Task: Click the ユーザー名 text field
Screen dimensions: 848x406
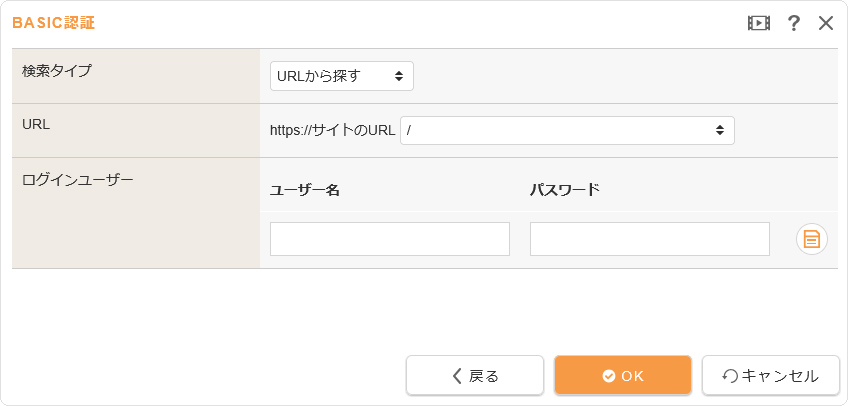Action: click(x=390, y=239)
